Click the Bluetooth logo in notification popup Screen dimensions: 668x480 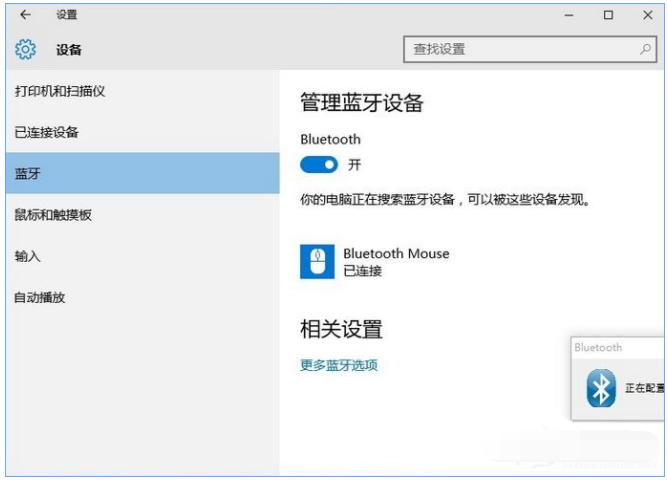(600, 389)
